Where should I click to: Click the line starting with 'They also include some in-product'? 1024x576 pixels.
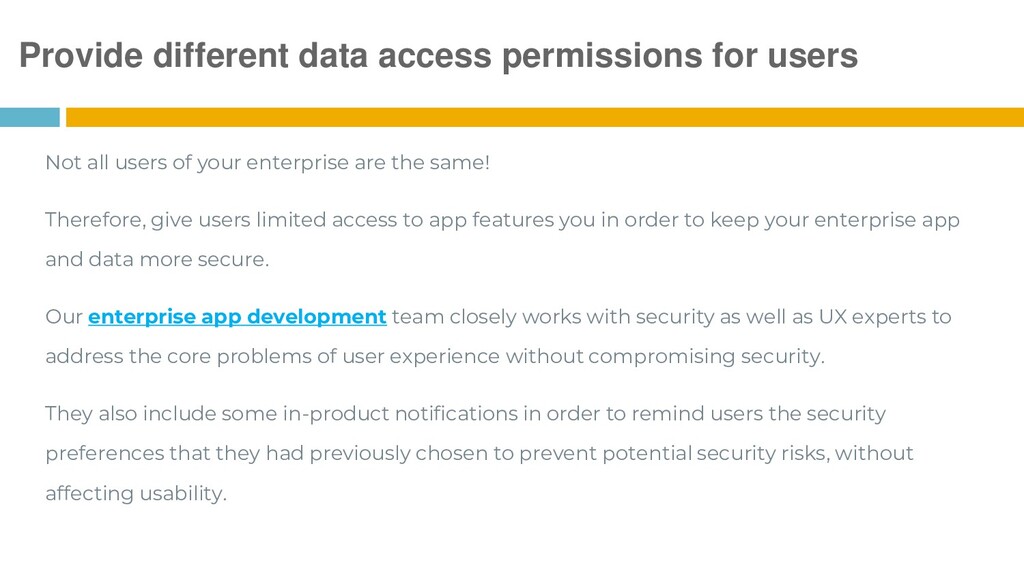[x=466, y=414]
